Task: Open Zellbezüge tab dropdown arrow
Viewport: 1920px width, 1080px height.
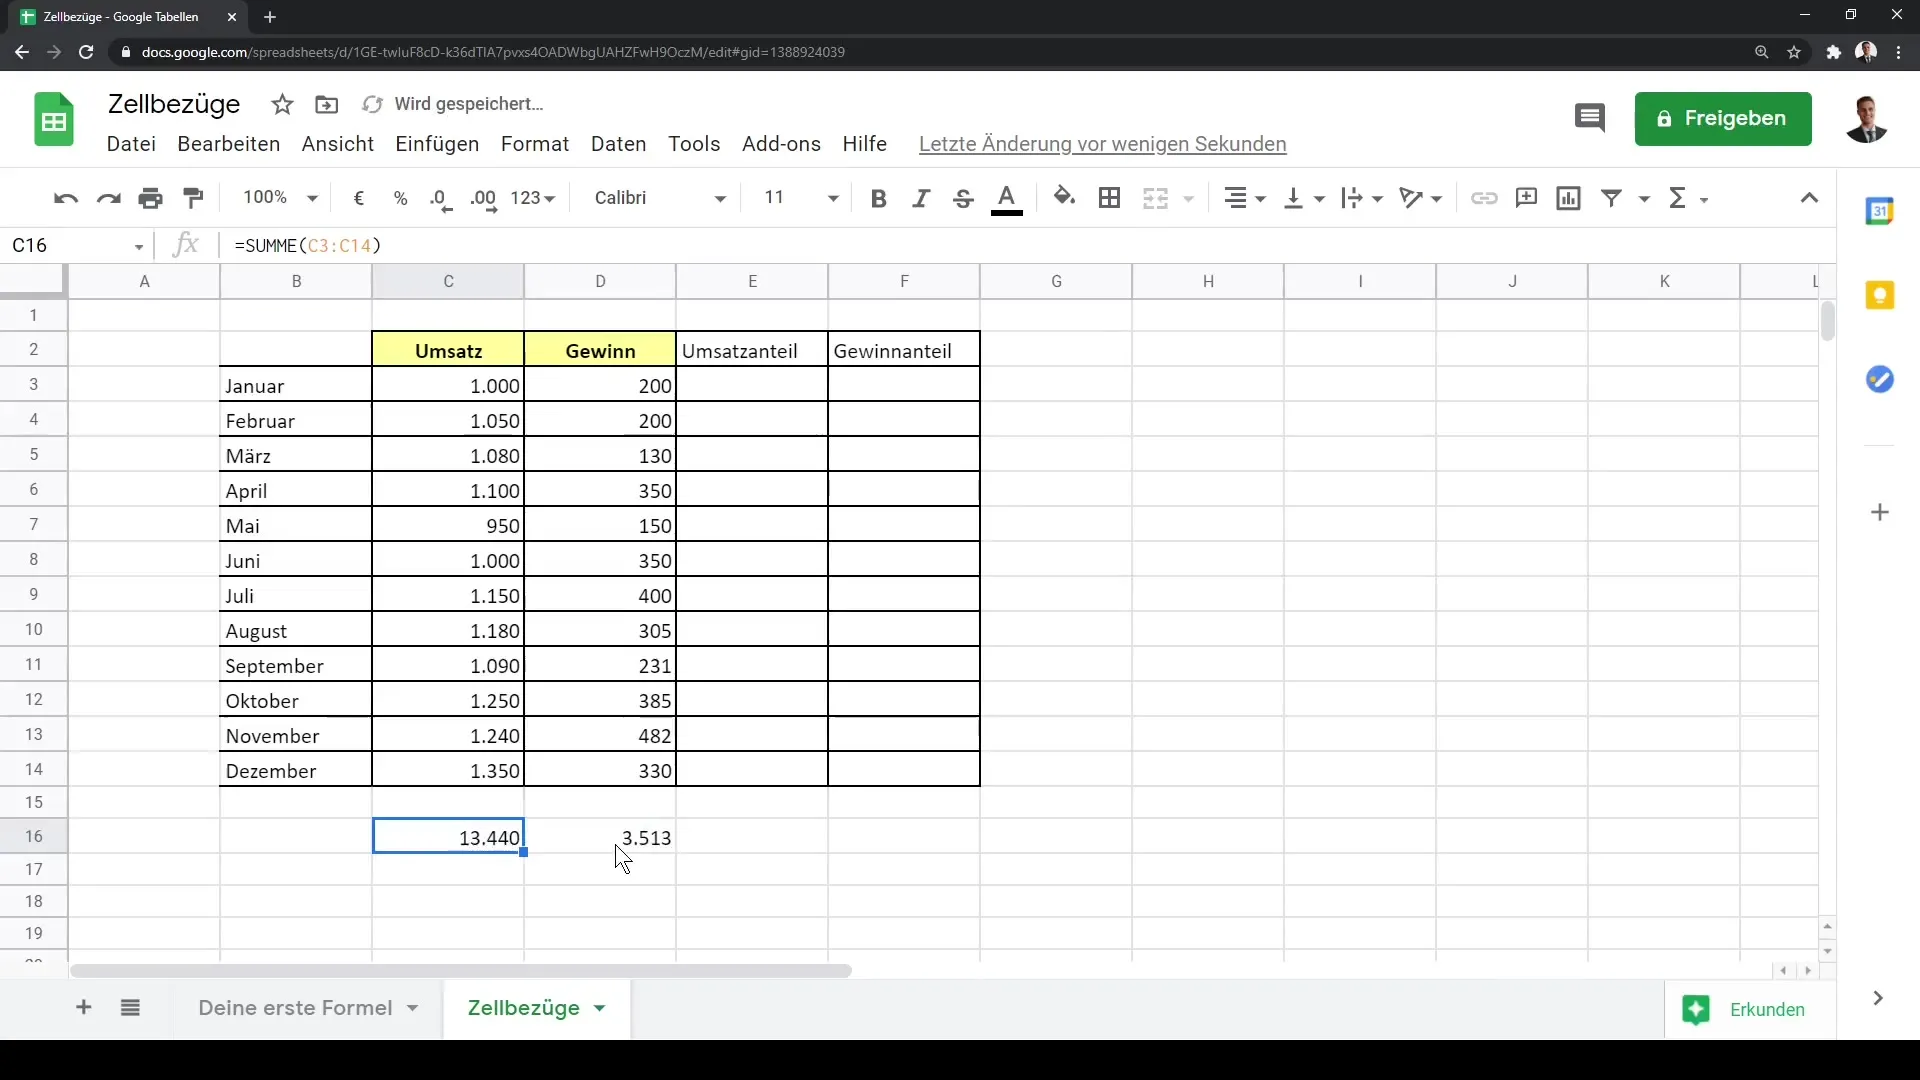Action: (600, 1009)
